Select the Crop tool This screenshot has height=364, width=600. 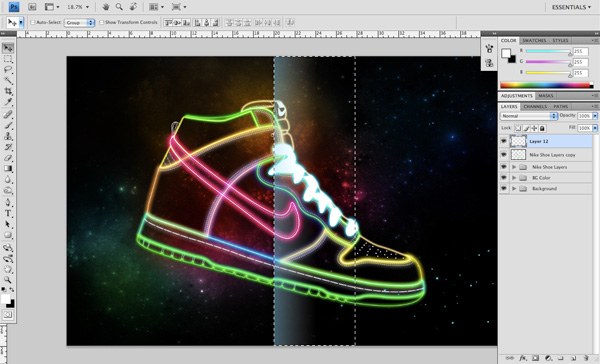[x=8, y=91]
